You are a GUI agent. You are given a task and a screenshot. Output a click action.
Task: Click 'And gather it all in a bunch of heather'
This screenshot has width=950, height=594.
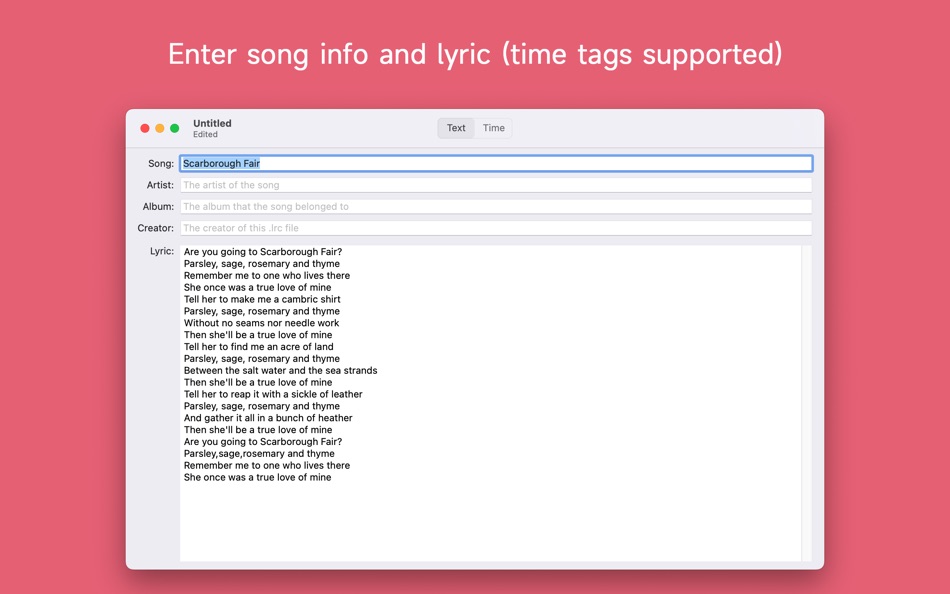click(x=268, y=418)
